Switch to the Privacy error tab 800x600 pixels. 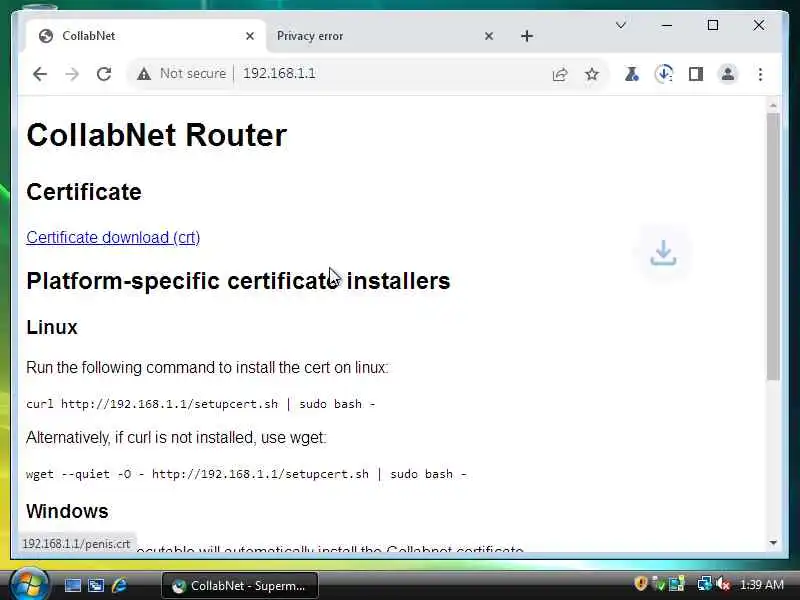[383, 36]
